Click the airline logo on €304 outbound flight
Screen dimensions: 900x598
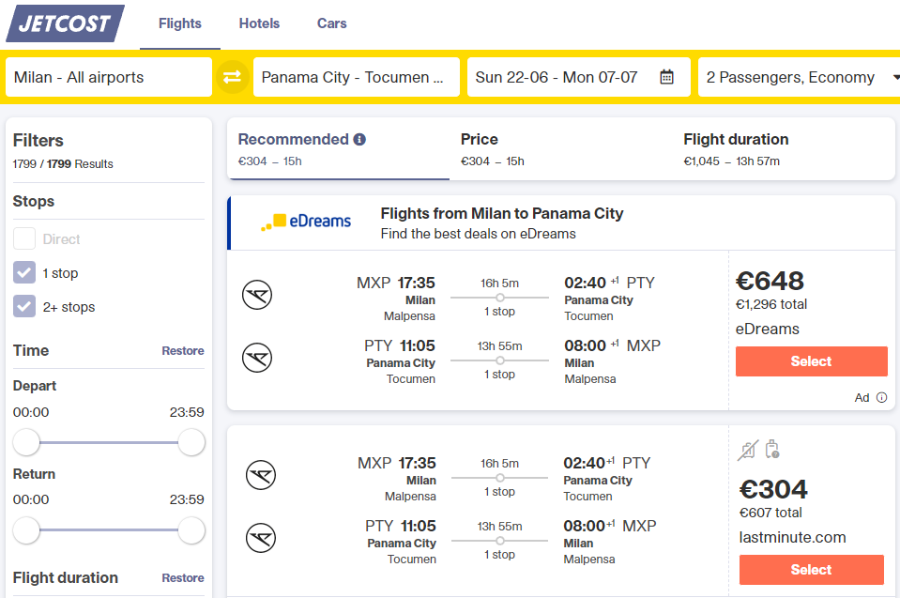[261, 475]
